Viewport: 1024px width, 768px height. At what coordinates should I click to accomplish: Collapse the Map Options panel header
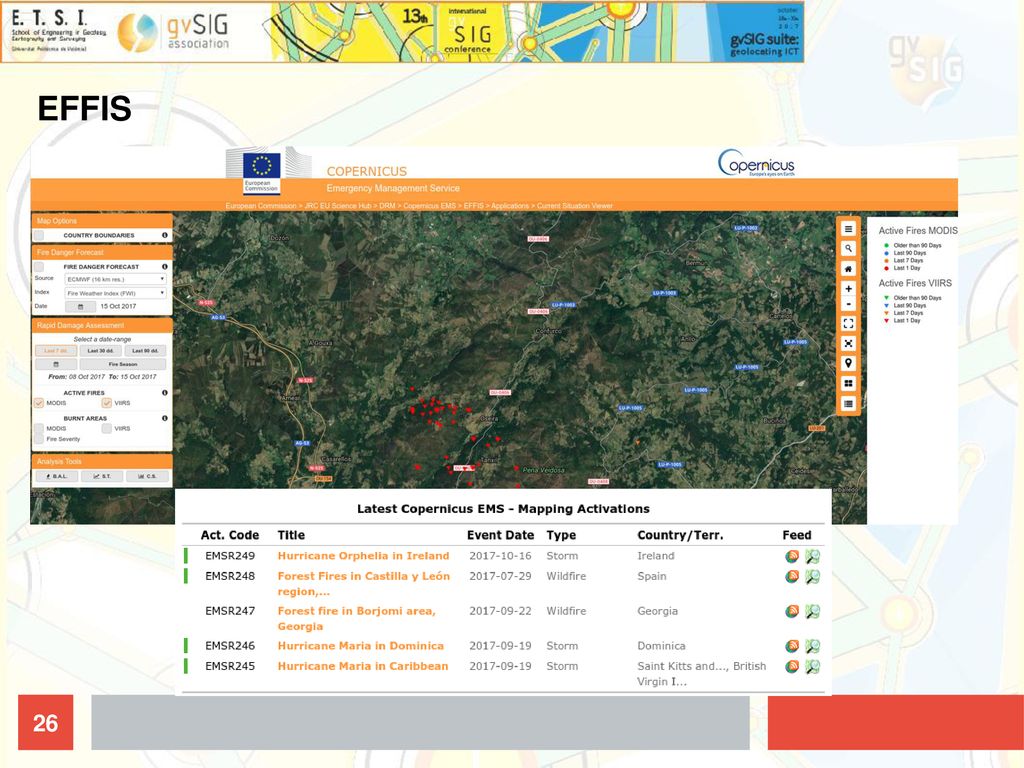pos(102,221)
